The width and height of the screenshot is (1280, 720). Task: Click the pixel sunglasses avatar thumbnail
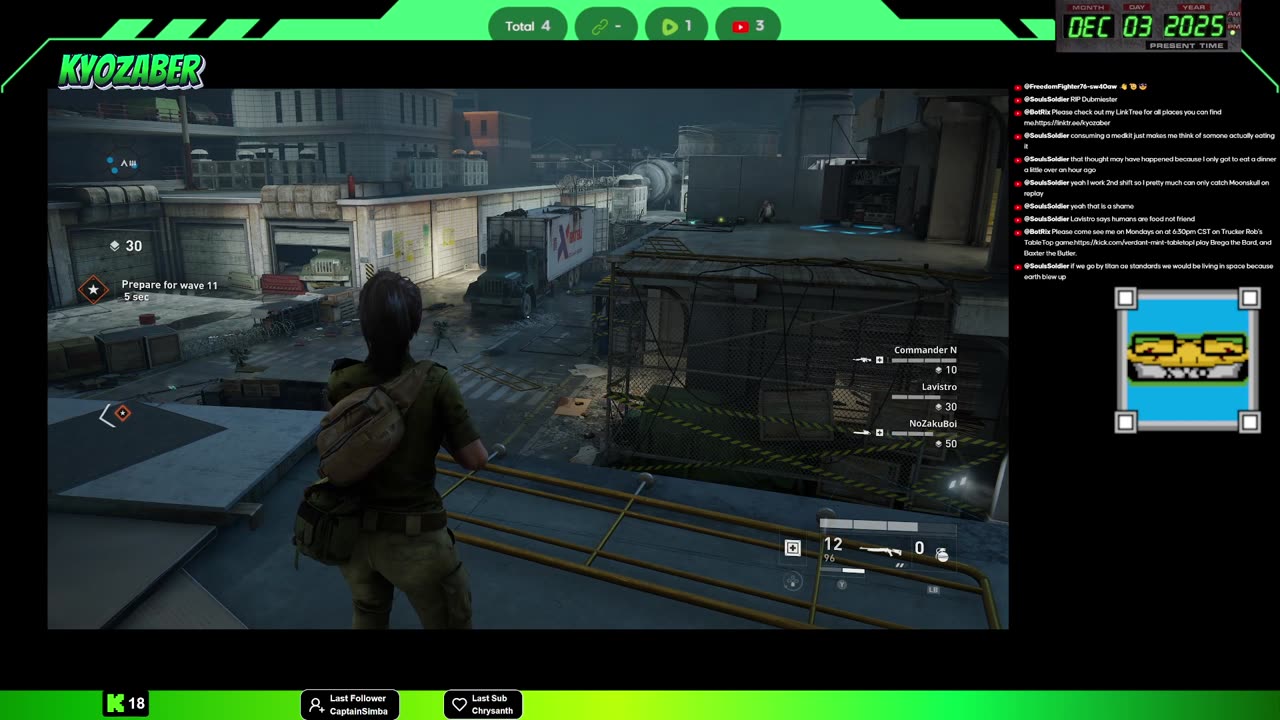1187,360
